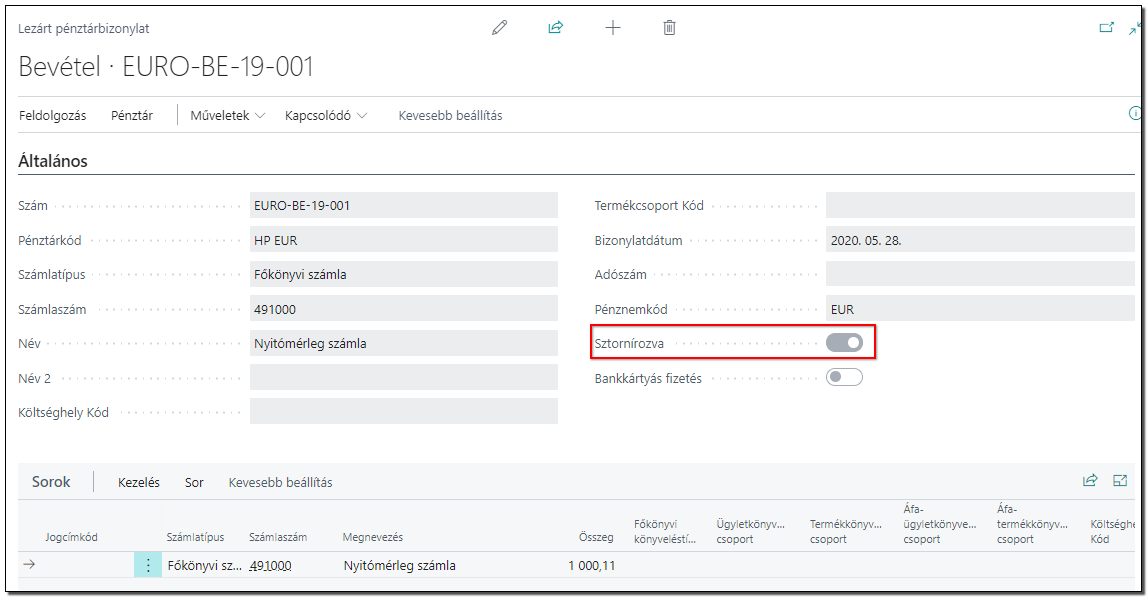Click the Nyitómérleg számla cell in row
The image size is (1148, 598).
point(400,566)
